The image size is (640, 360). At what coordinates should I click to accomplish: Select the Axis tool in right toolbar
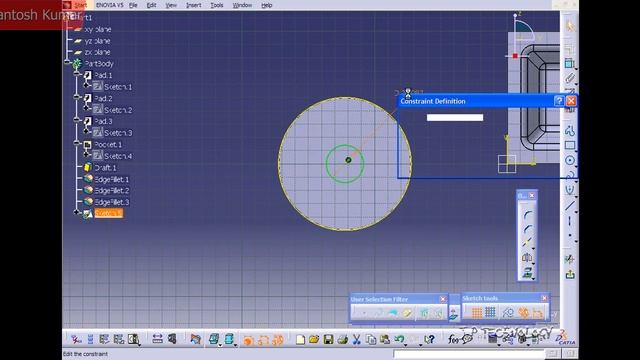570,222
